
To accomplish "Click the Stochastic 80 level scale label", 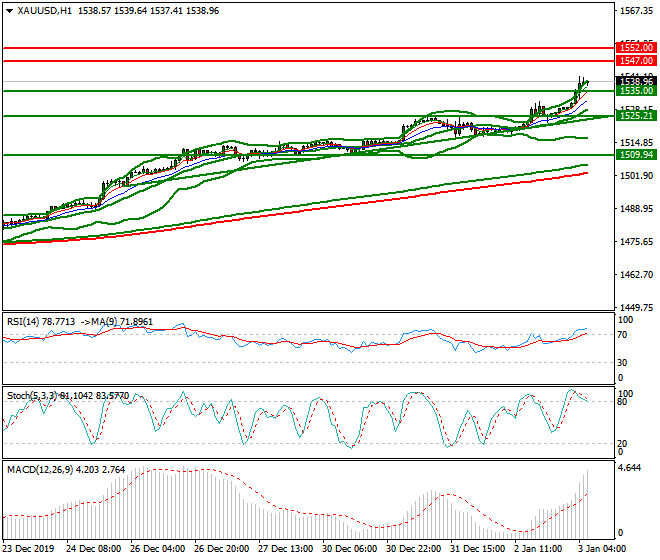I will 622,402.
